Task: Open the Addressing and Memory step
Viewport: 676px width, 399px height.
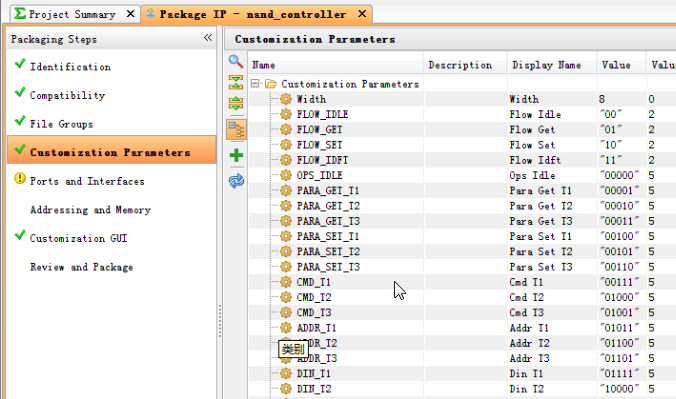Action: pos(90,210)
